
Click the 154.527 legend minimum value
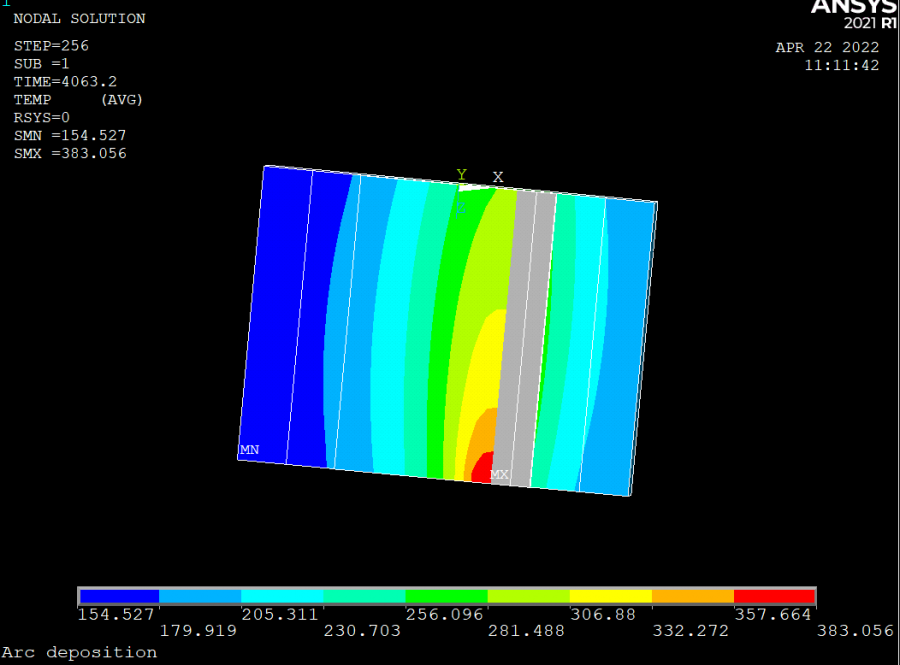coord(116,614)
